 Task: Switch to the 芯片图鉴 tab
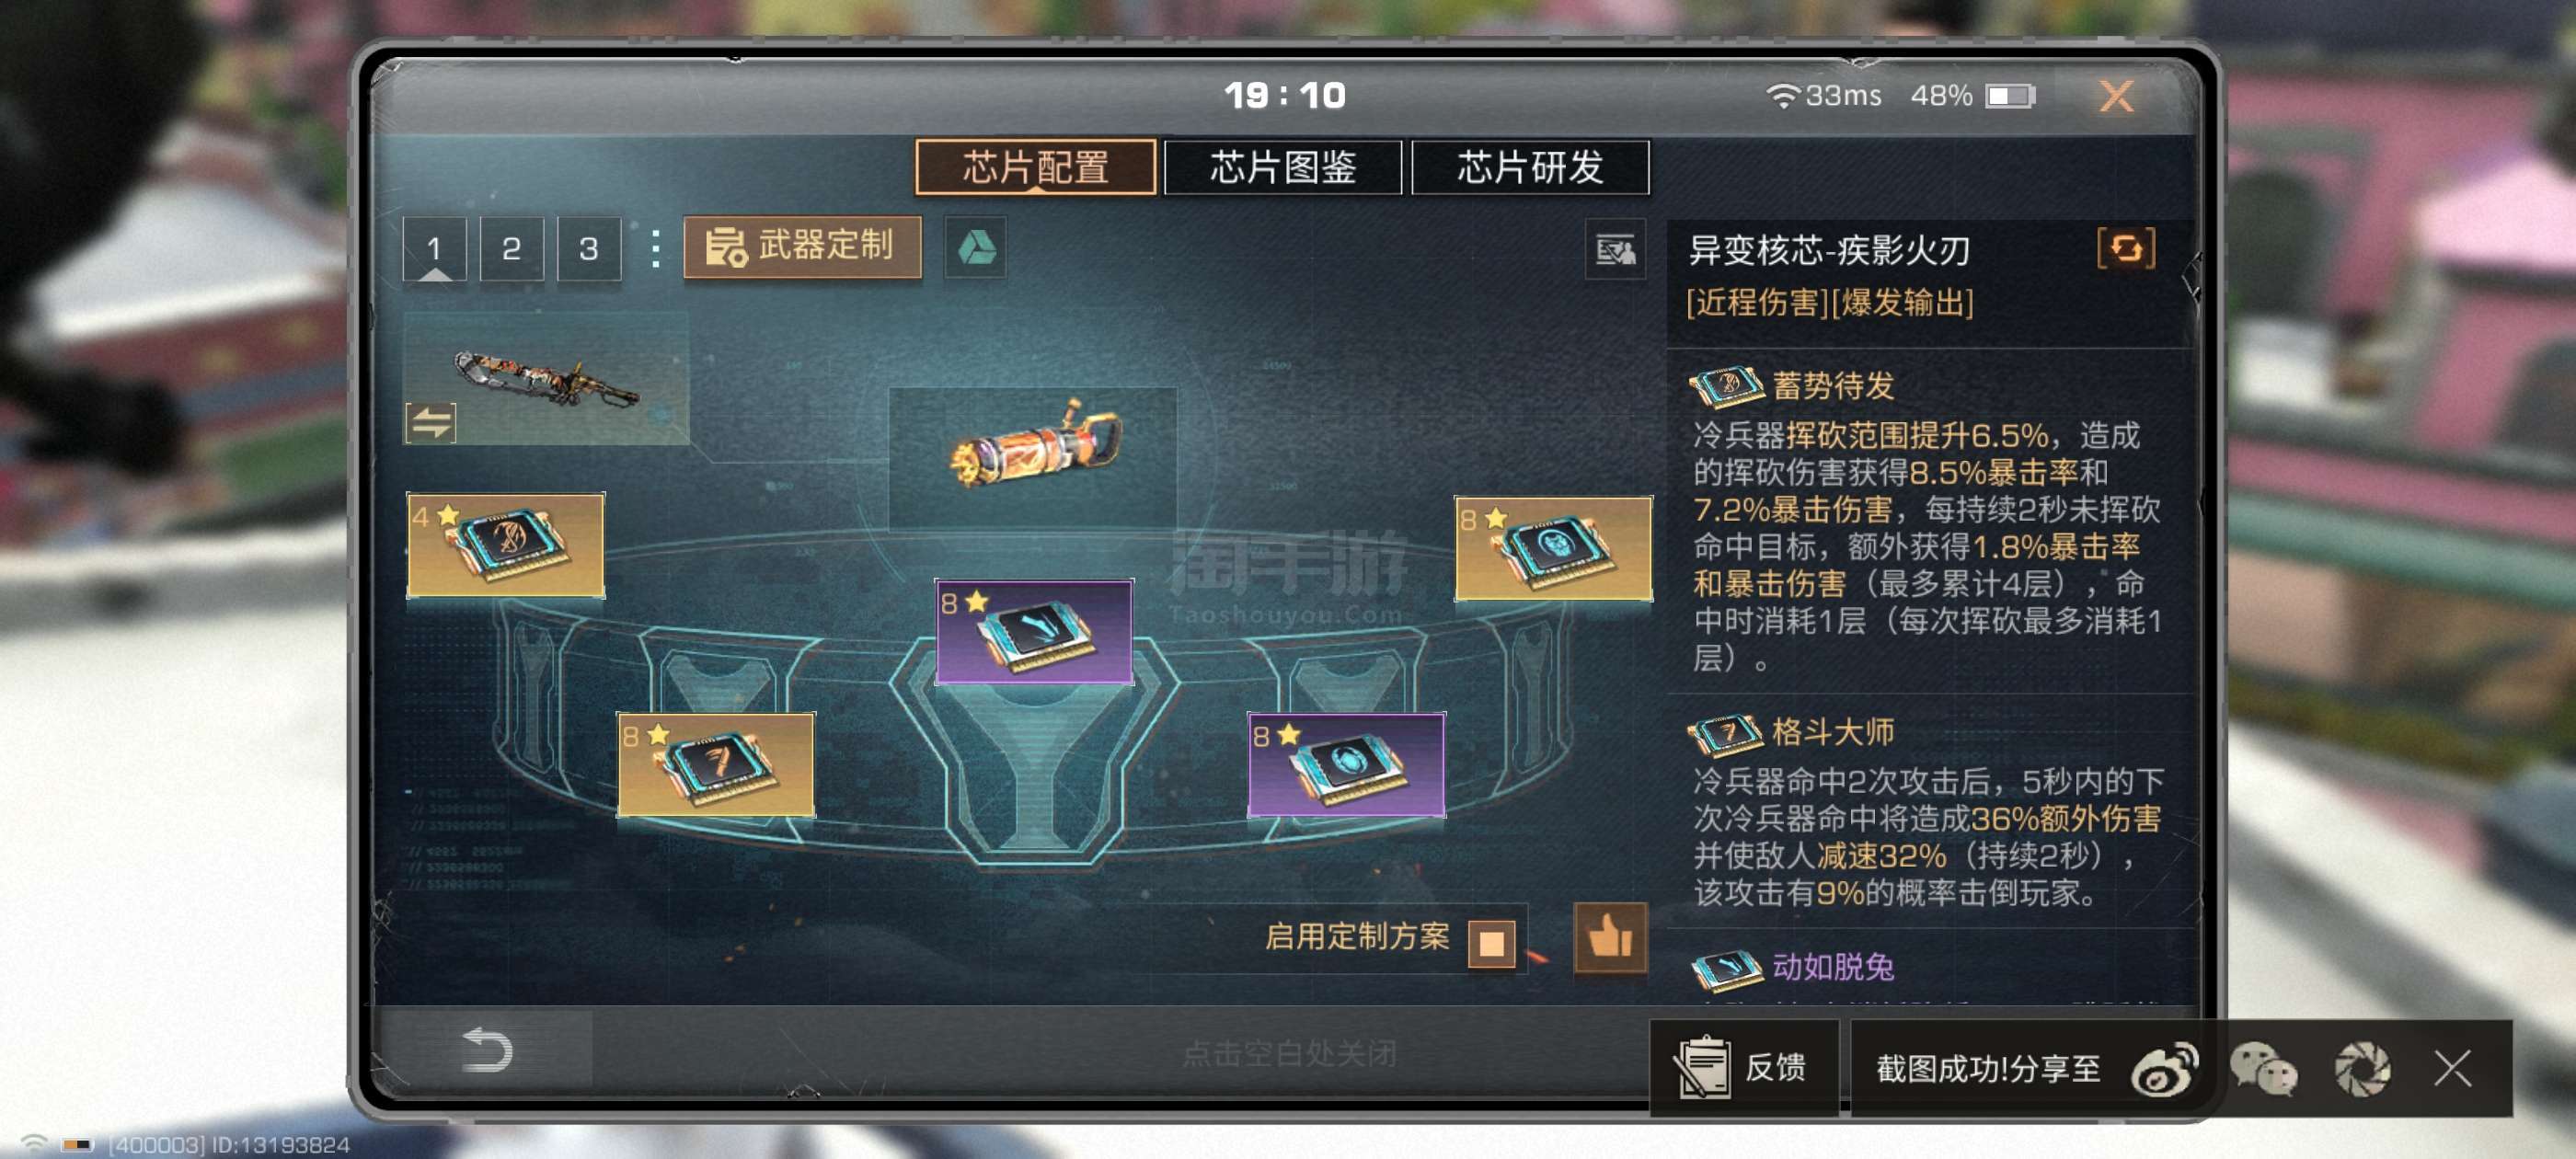(1282, 167)
